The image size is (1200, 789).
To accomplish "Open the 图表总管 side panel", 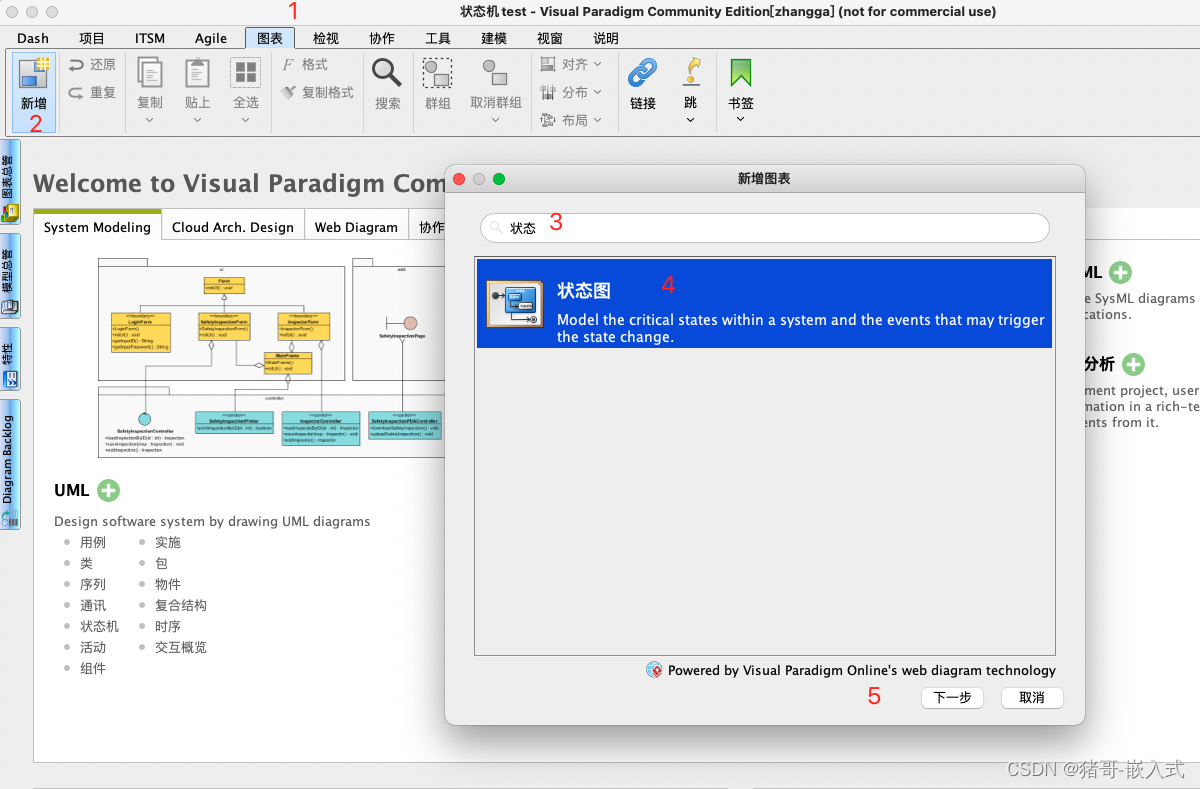I will pos(10,183).
